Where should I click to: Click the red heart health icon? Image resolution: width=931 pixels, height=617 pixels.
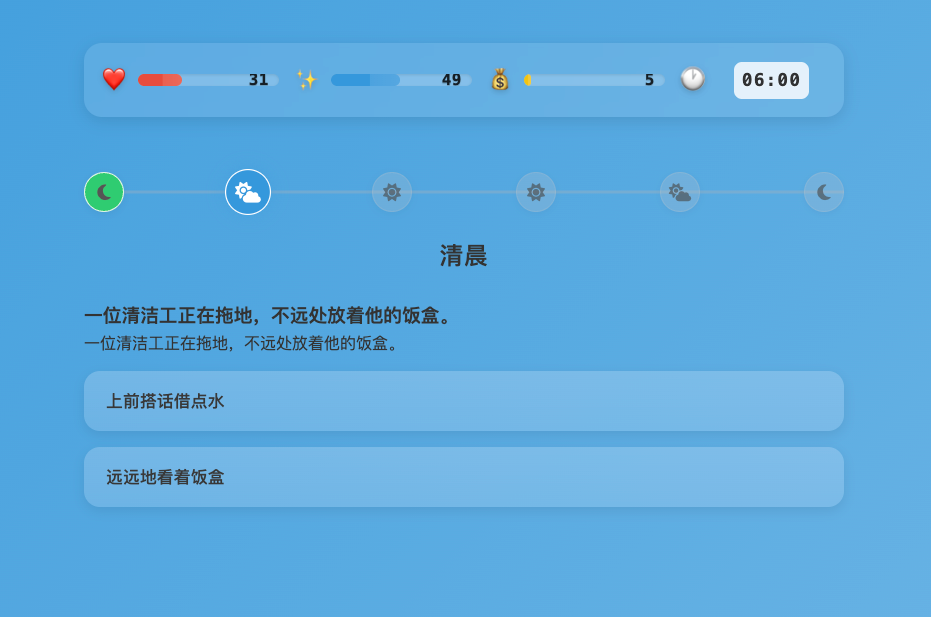(114, 77)
